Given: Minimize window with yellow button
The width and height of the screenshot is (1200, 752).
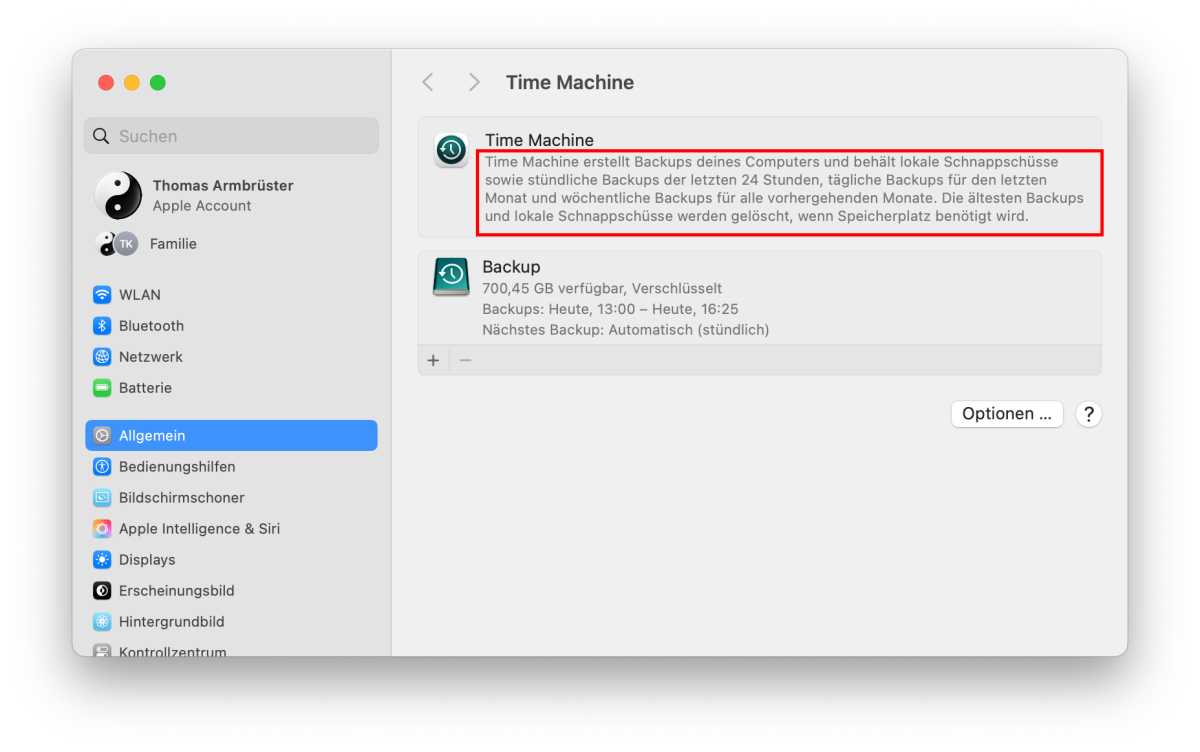Looking at the screenshot, I should pos(132,83).
